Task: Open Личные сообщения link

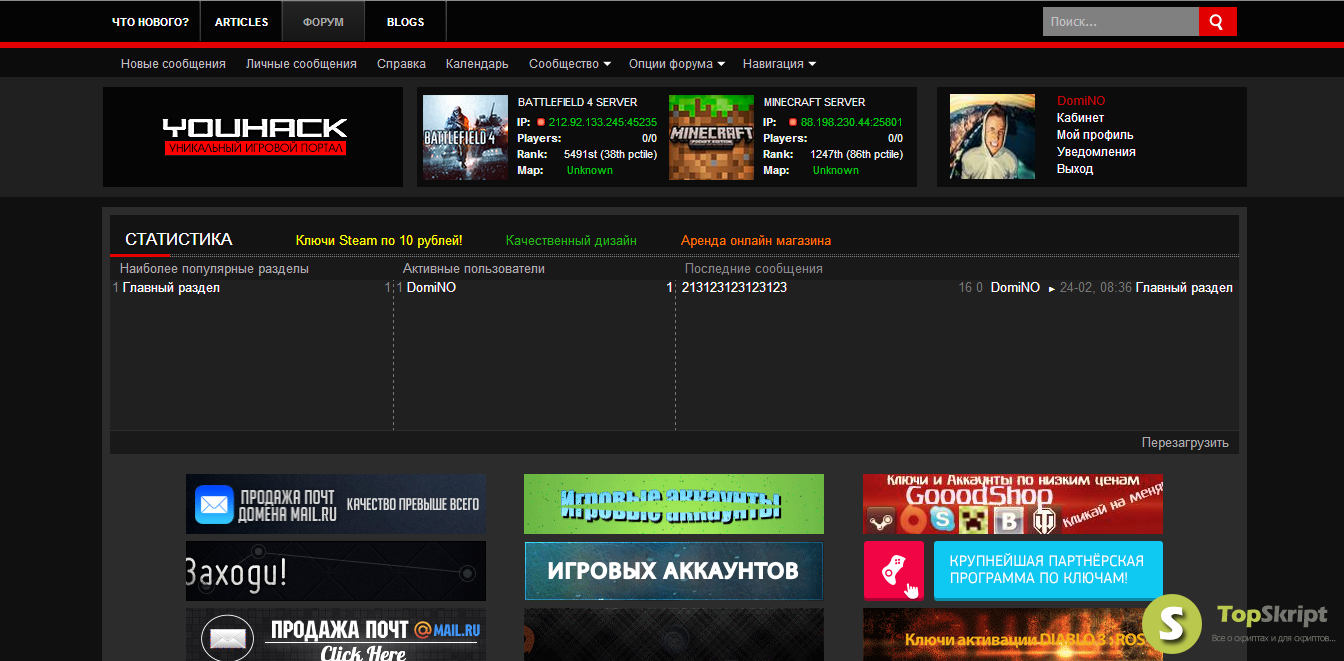Action: click(301, 64)
